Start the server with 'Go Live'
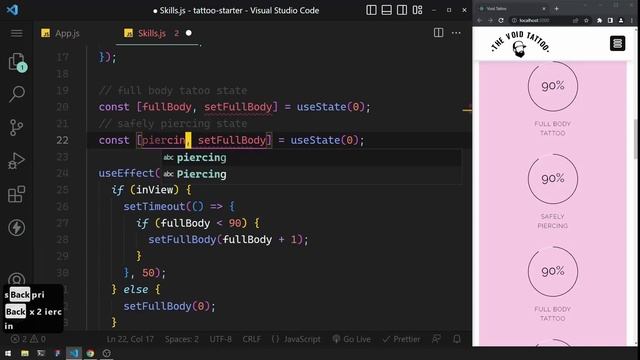Screen dimensions: 640x360 [x=351, y=339]
